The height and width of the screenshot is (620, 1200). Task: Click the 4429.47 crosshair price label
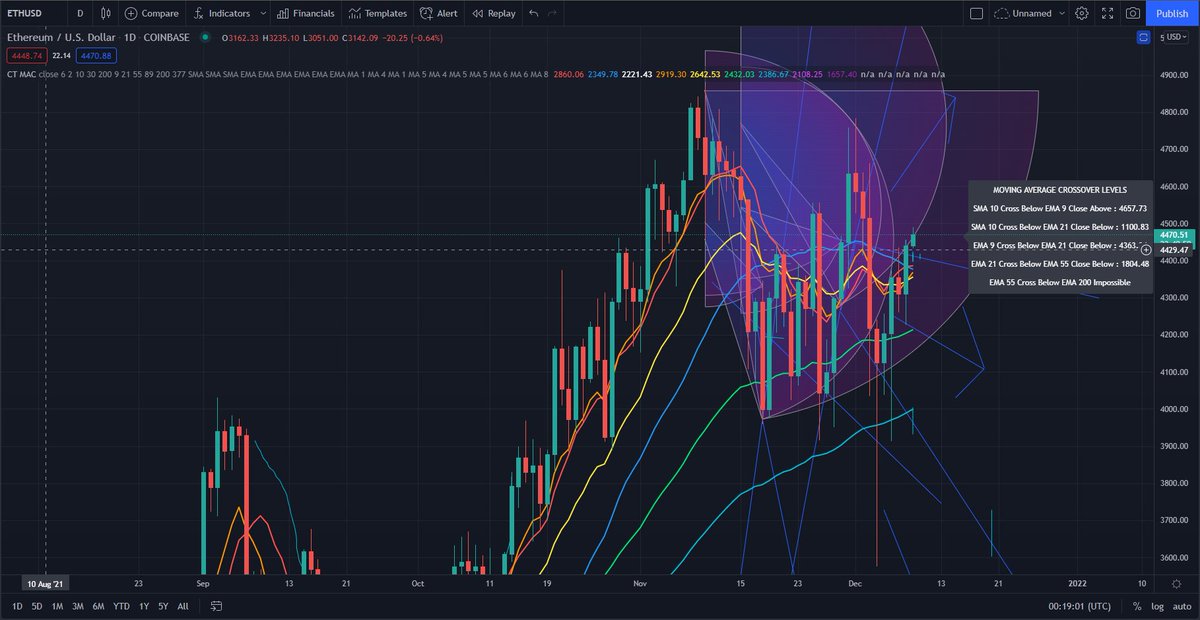click(1173, 250)
